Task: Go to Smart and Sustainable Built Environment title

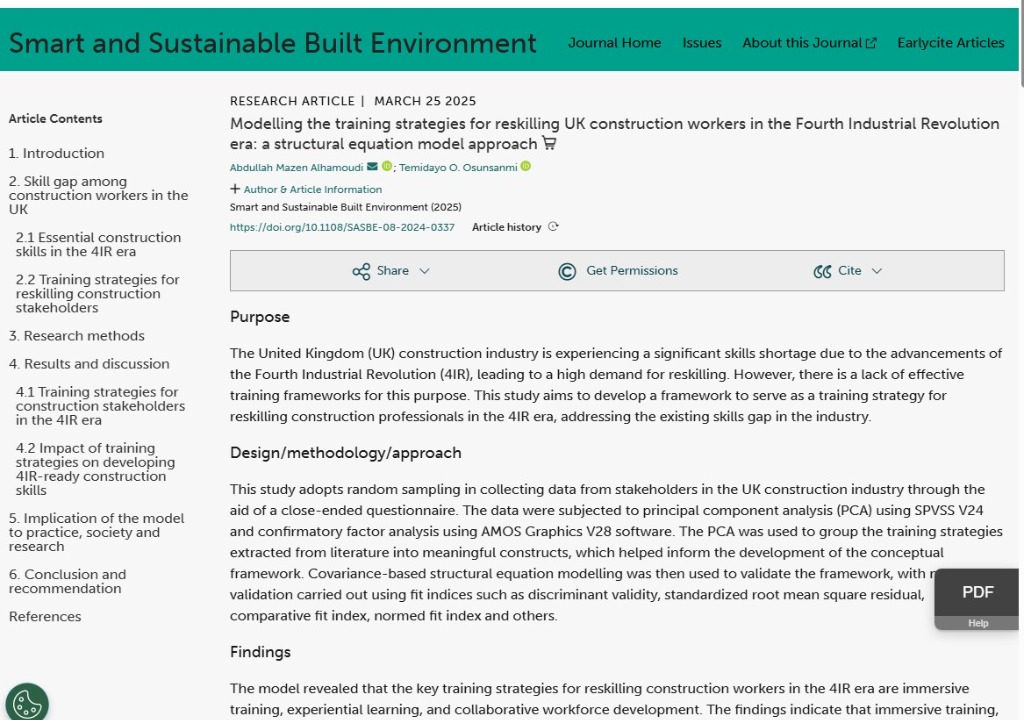Action: pyautogui.click(x=273, y=43)
